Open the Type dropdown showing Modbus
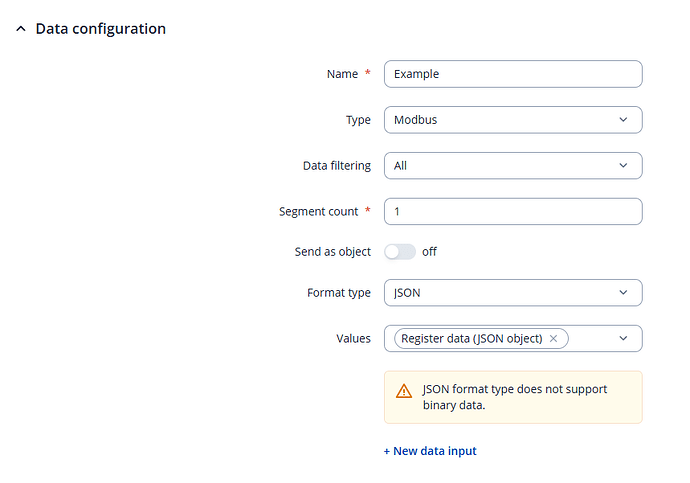 512,120
